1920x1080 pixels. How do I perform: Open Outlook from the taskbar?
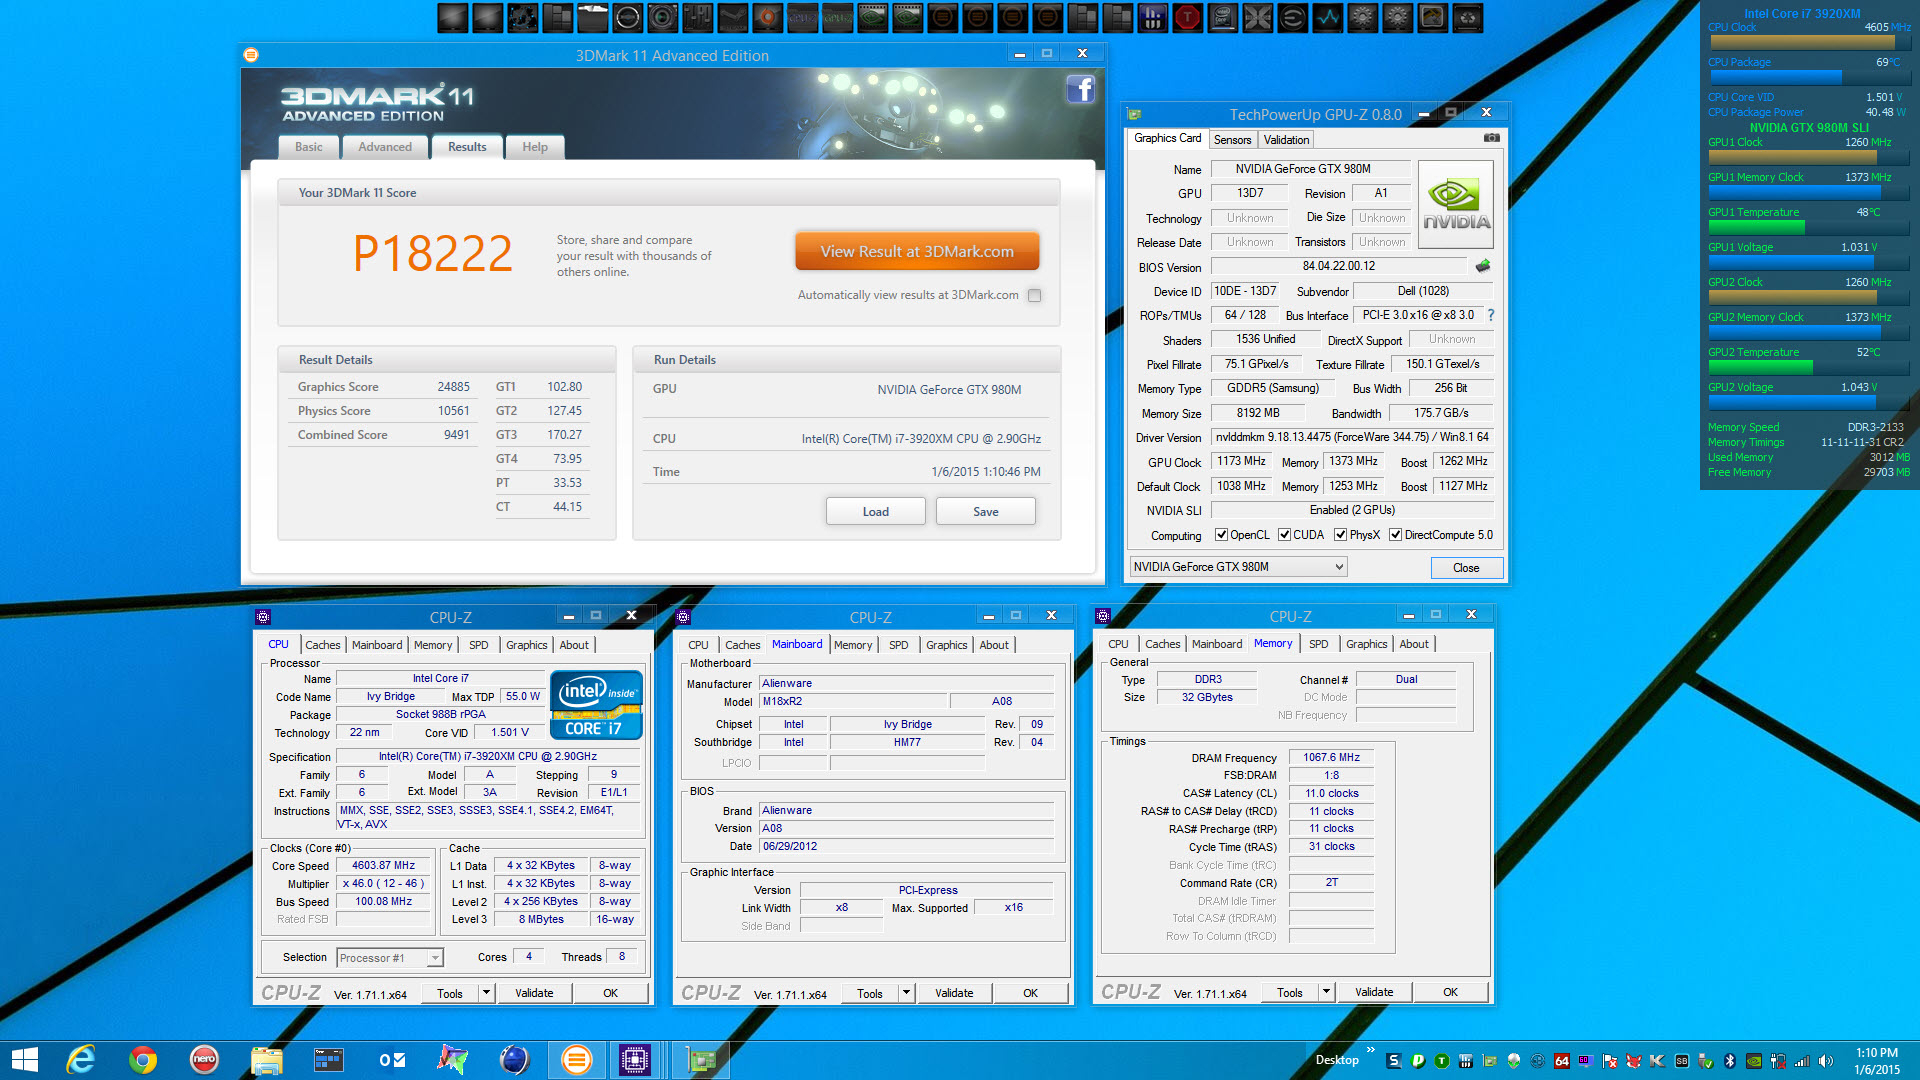391,1060
